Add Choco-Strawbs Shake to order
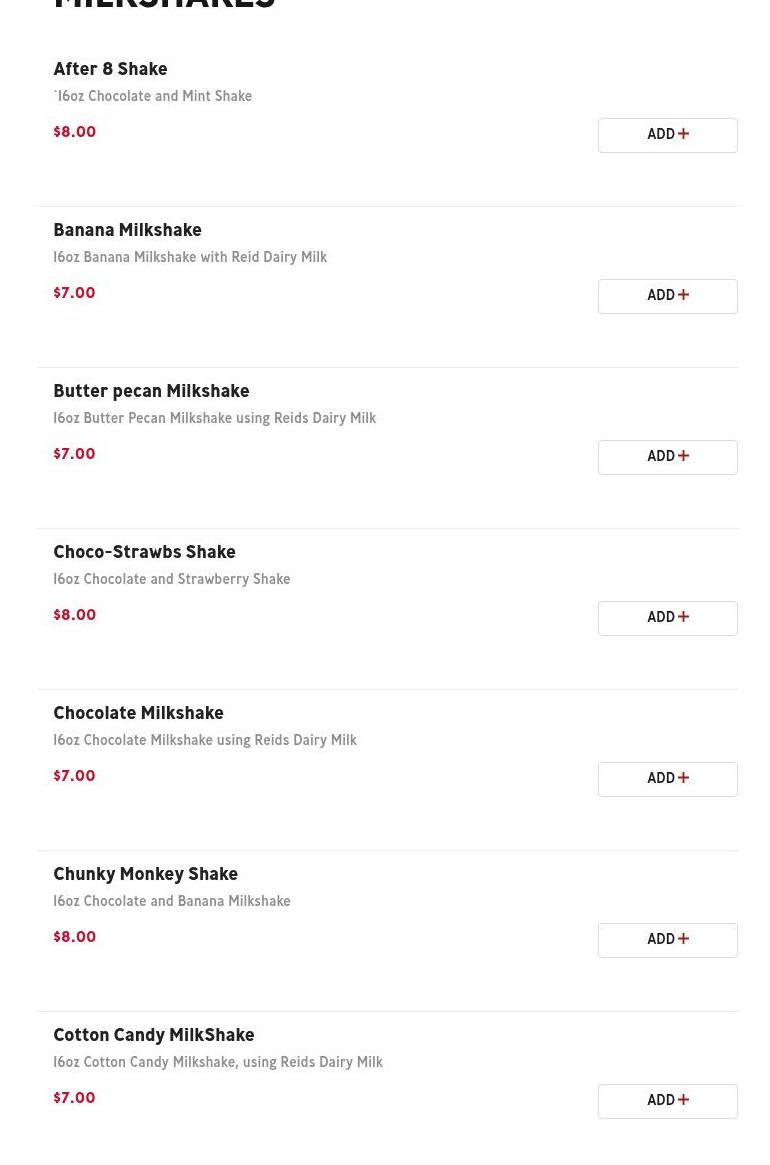The image size is (770, 1165). click(667, 618)
